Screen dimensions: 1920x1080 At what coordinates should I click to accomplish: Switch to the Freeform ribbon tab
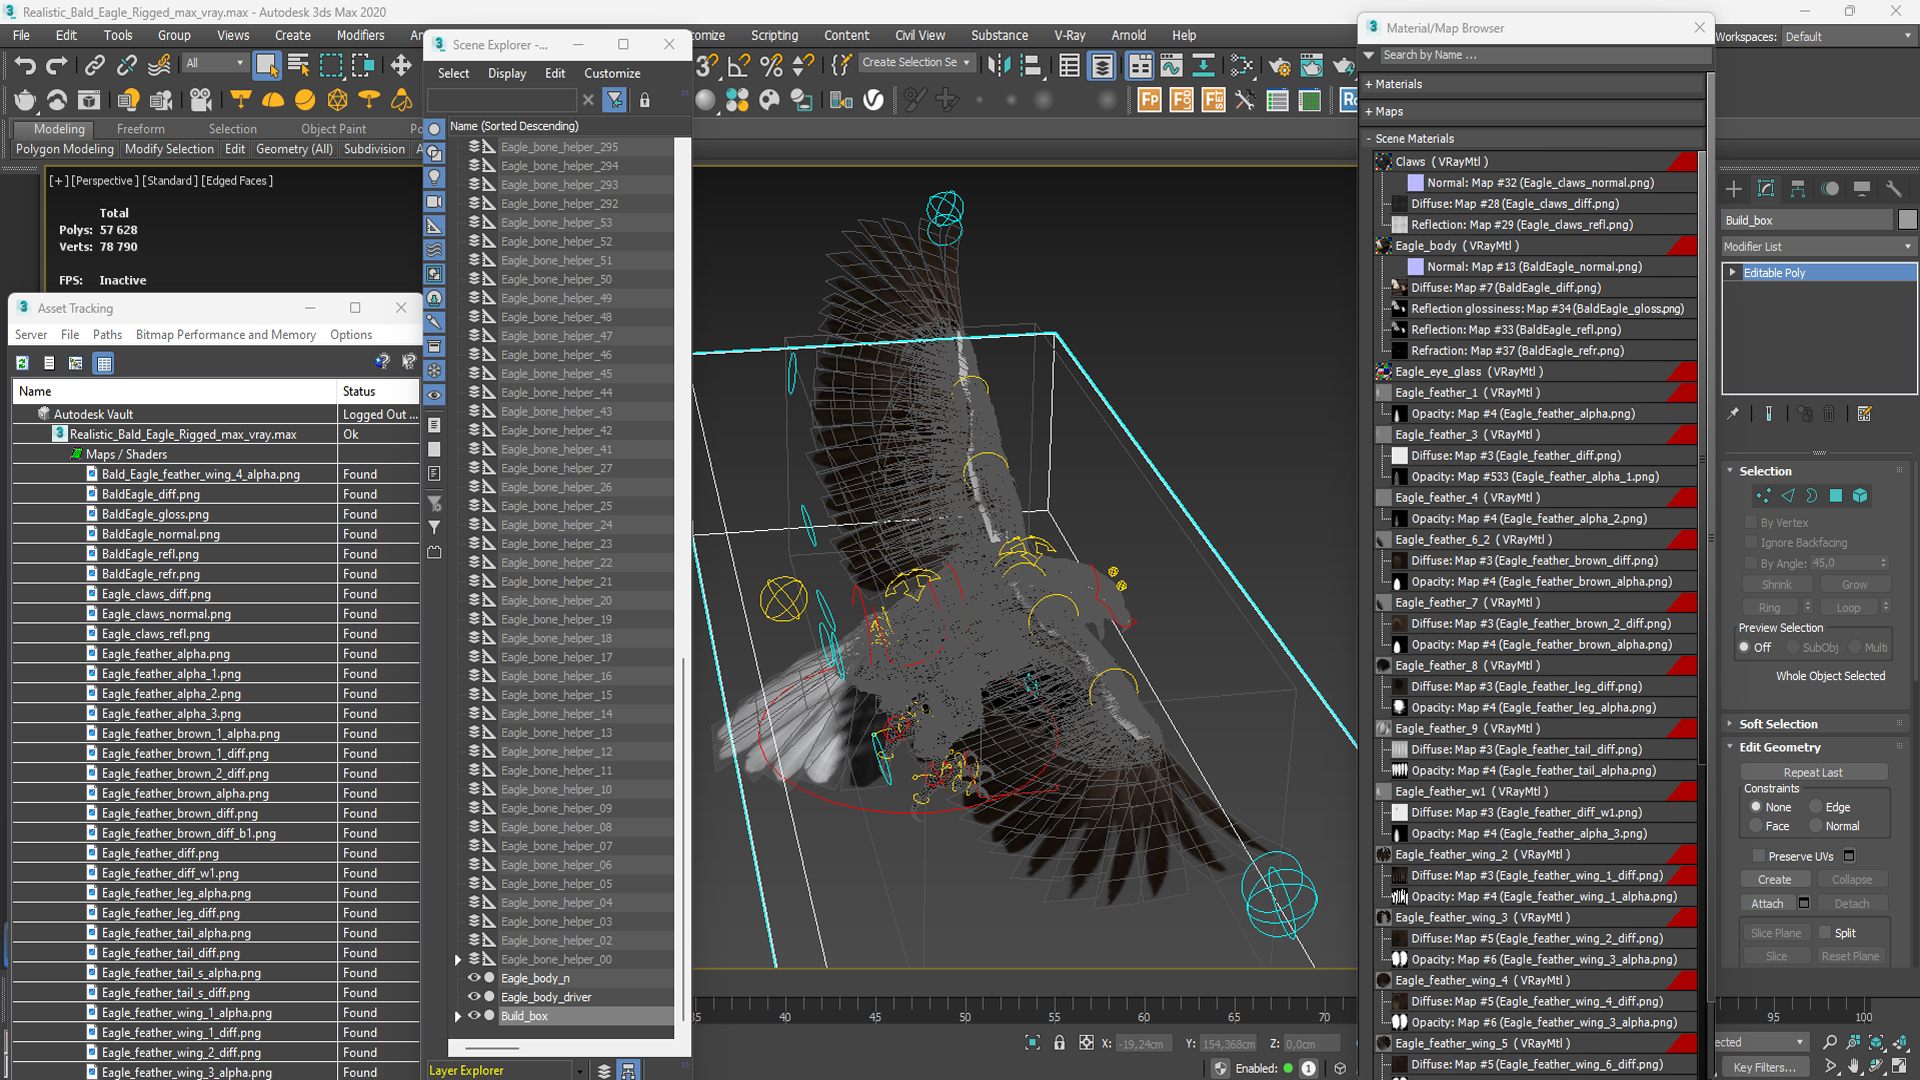pyautogui.click(x=140, y=129)
